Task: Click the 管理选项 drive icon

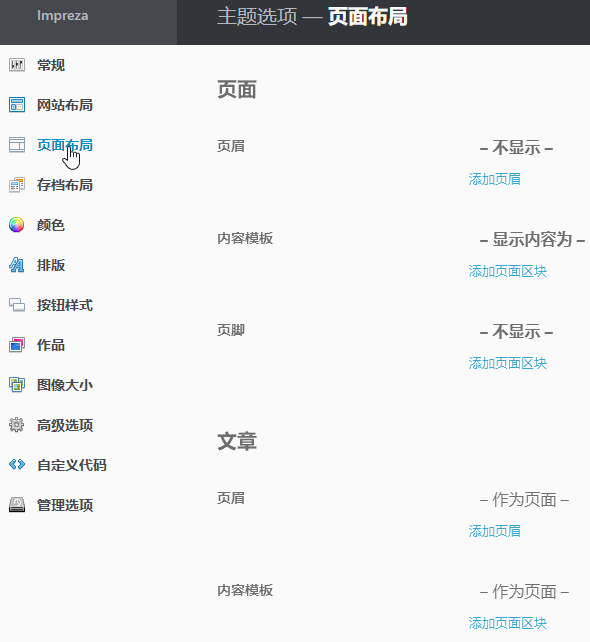Action: coord(17,504)
